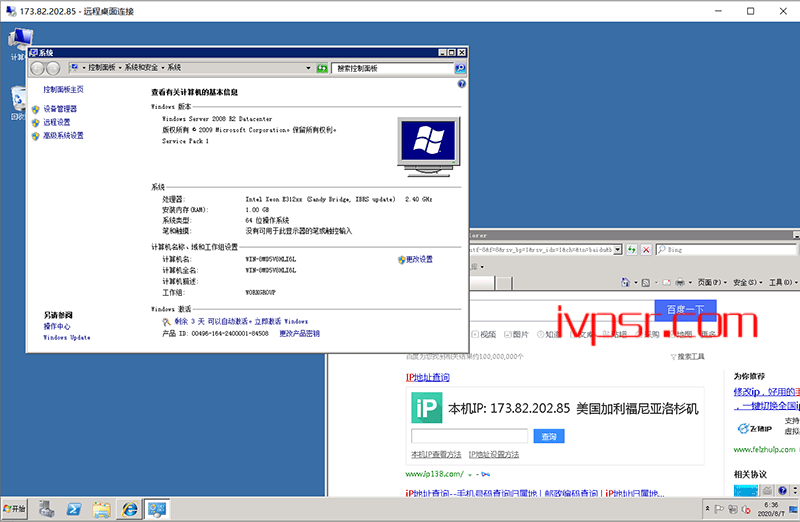Image resolution: width=800 pixels, height=522 pixels.
Task: Launch PowerShell from the taskbar
Action: 74,509
